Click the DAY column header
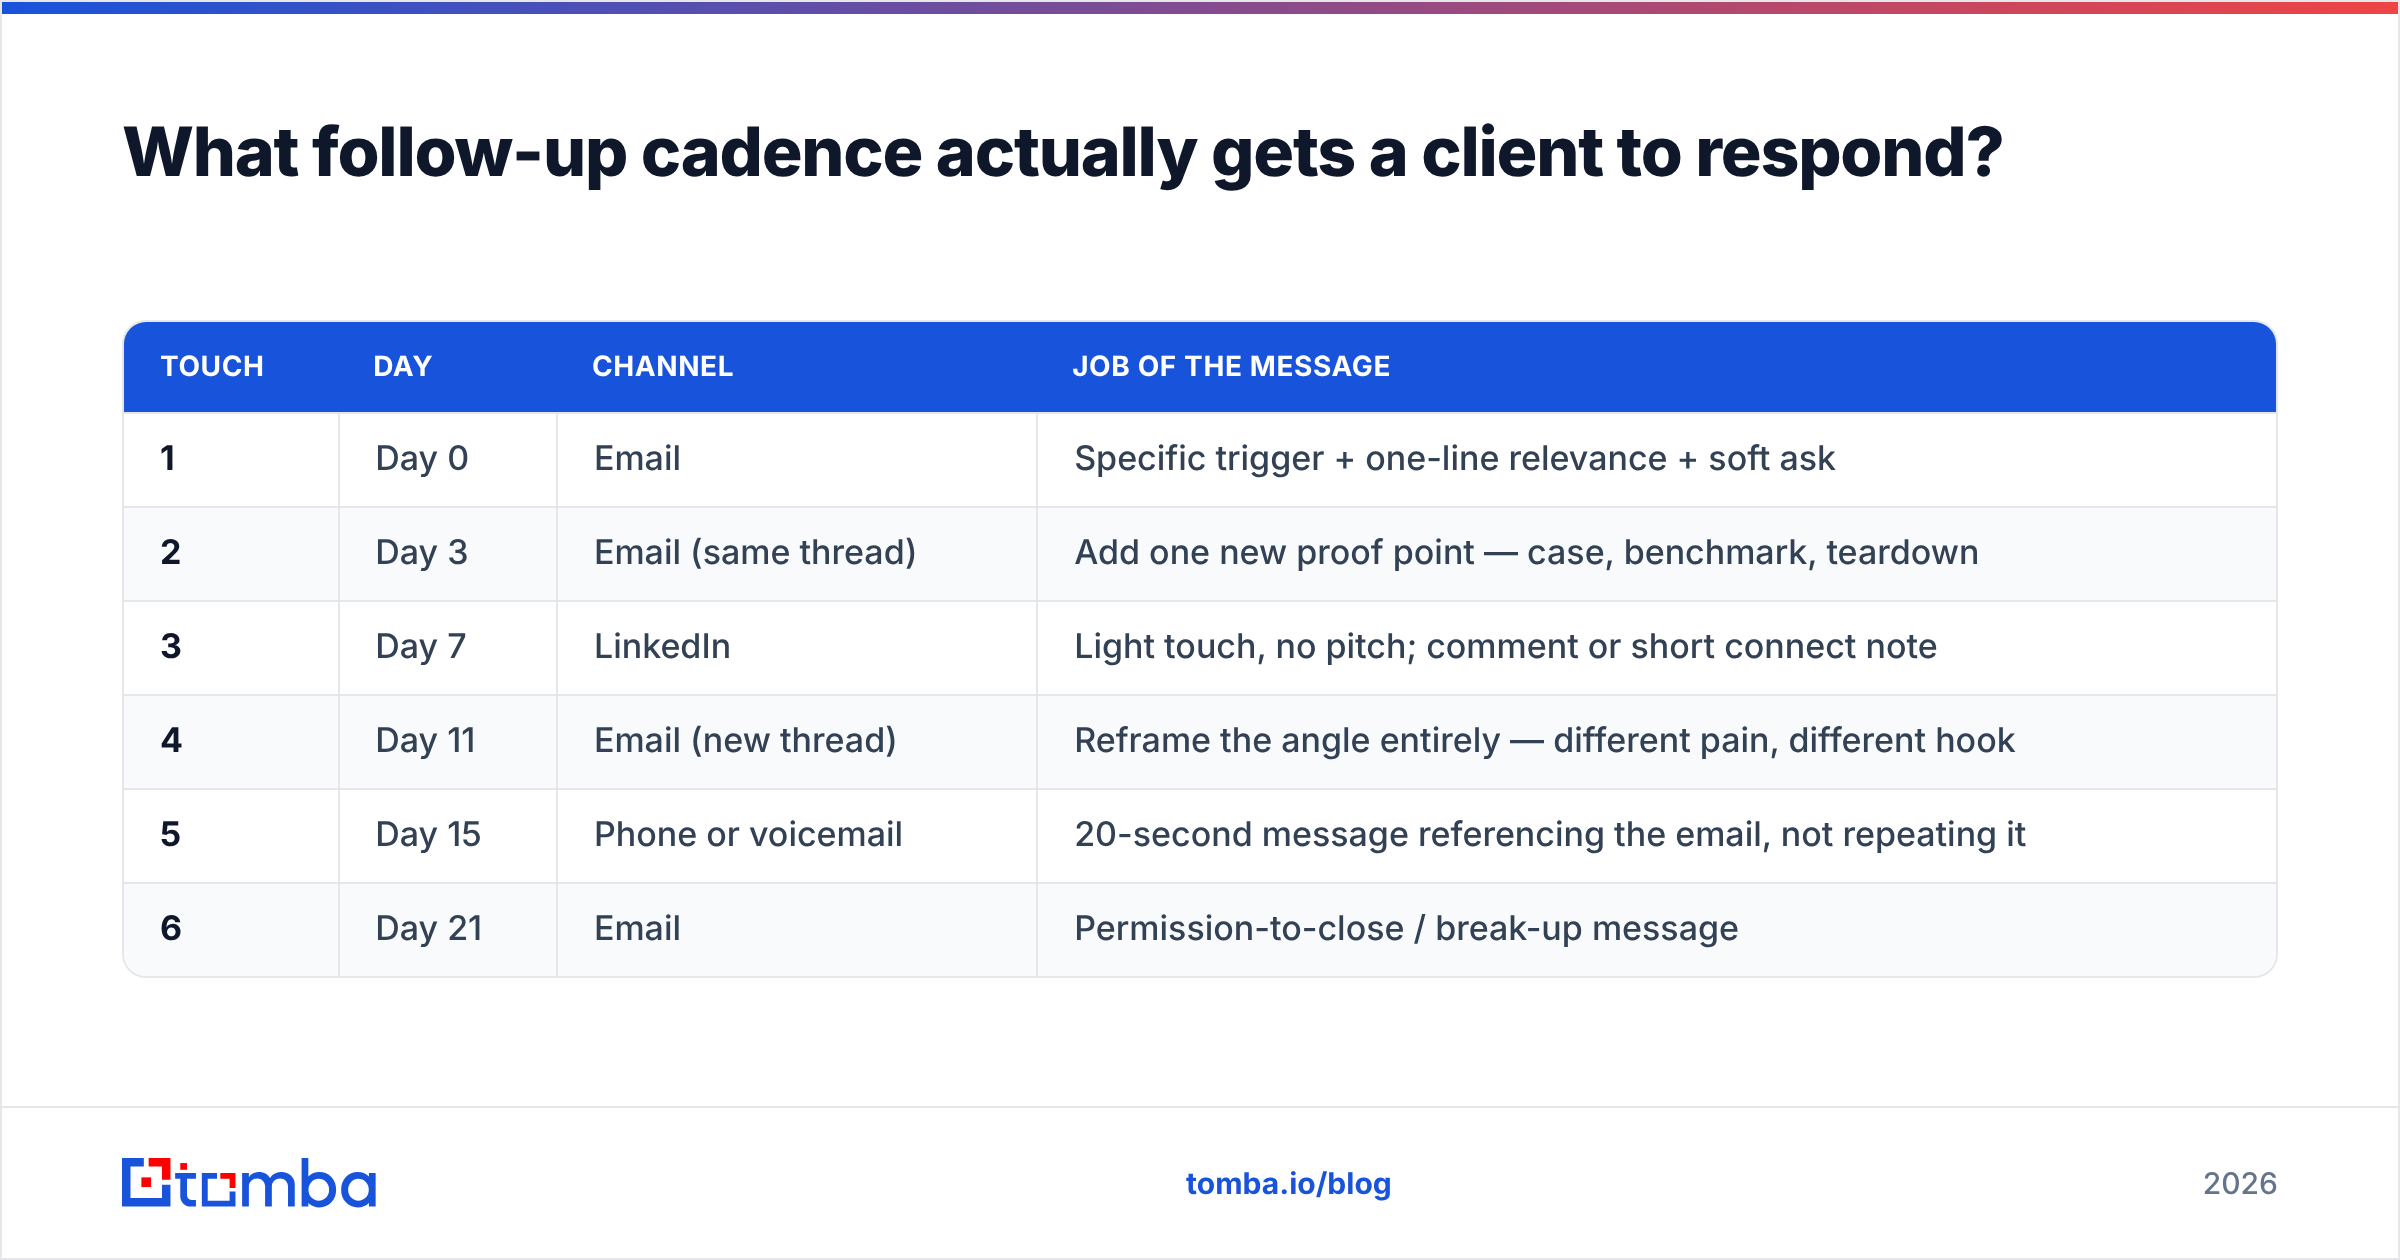This screenshot has height=1260, width=2400. click(402, 366)
